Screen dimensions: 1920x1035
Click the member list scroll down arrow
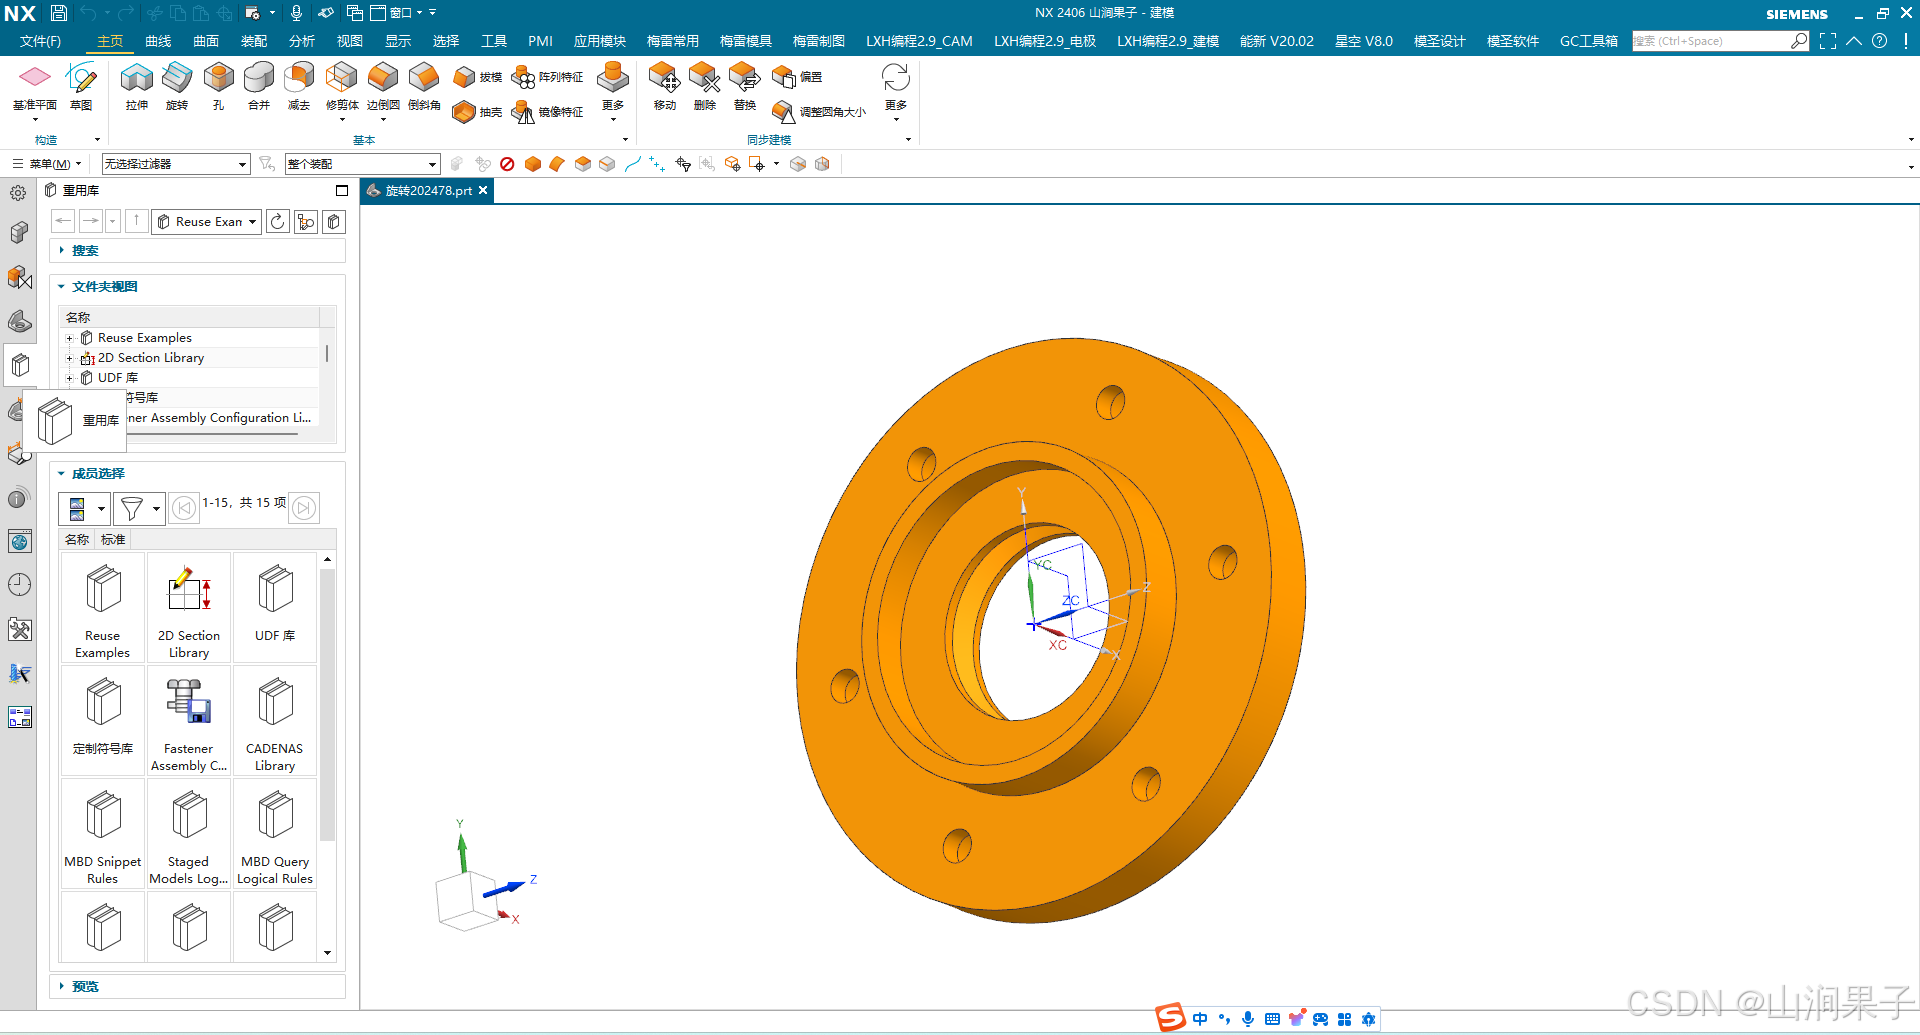coord(327,953)
